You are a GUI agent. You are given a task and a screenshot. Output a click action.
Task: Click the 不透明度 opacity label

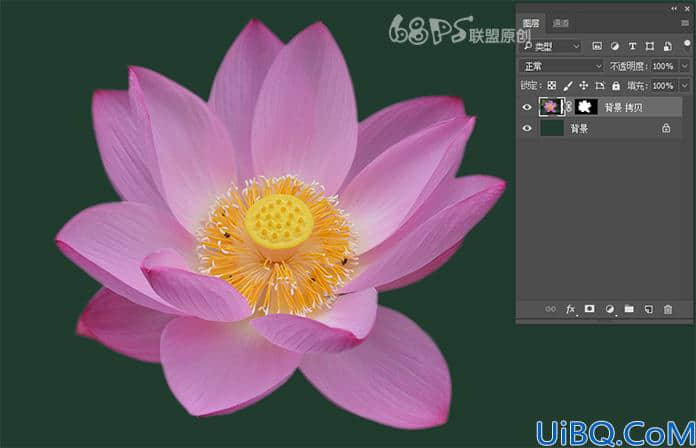[x=627, y=66]
